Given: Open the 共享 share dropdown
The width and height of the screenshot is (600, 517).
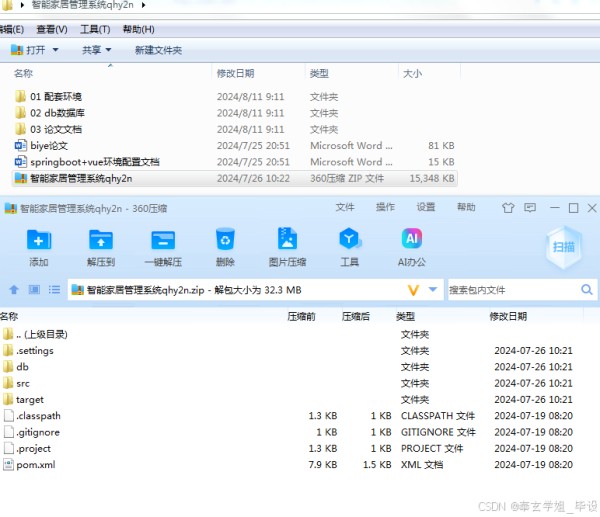Looking at the screenshot, I should pos(96,50).
